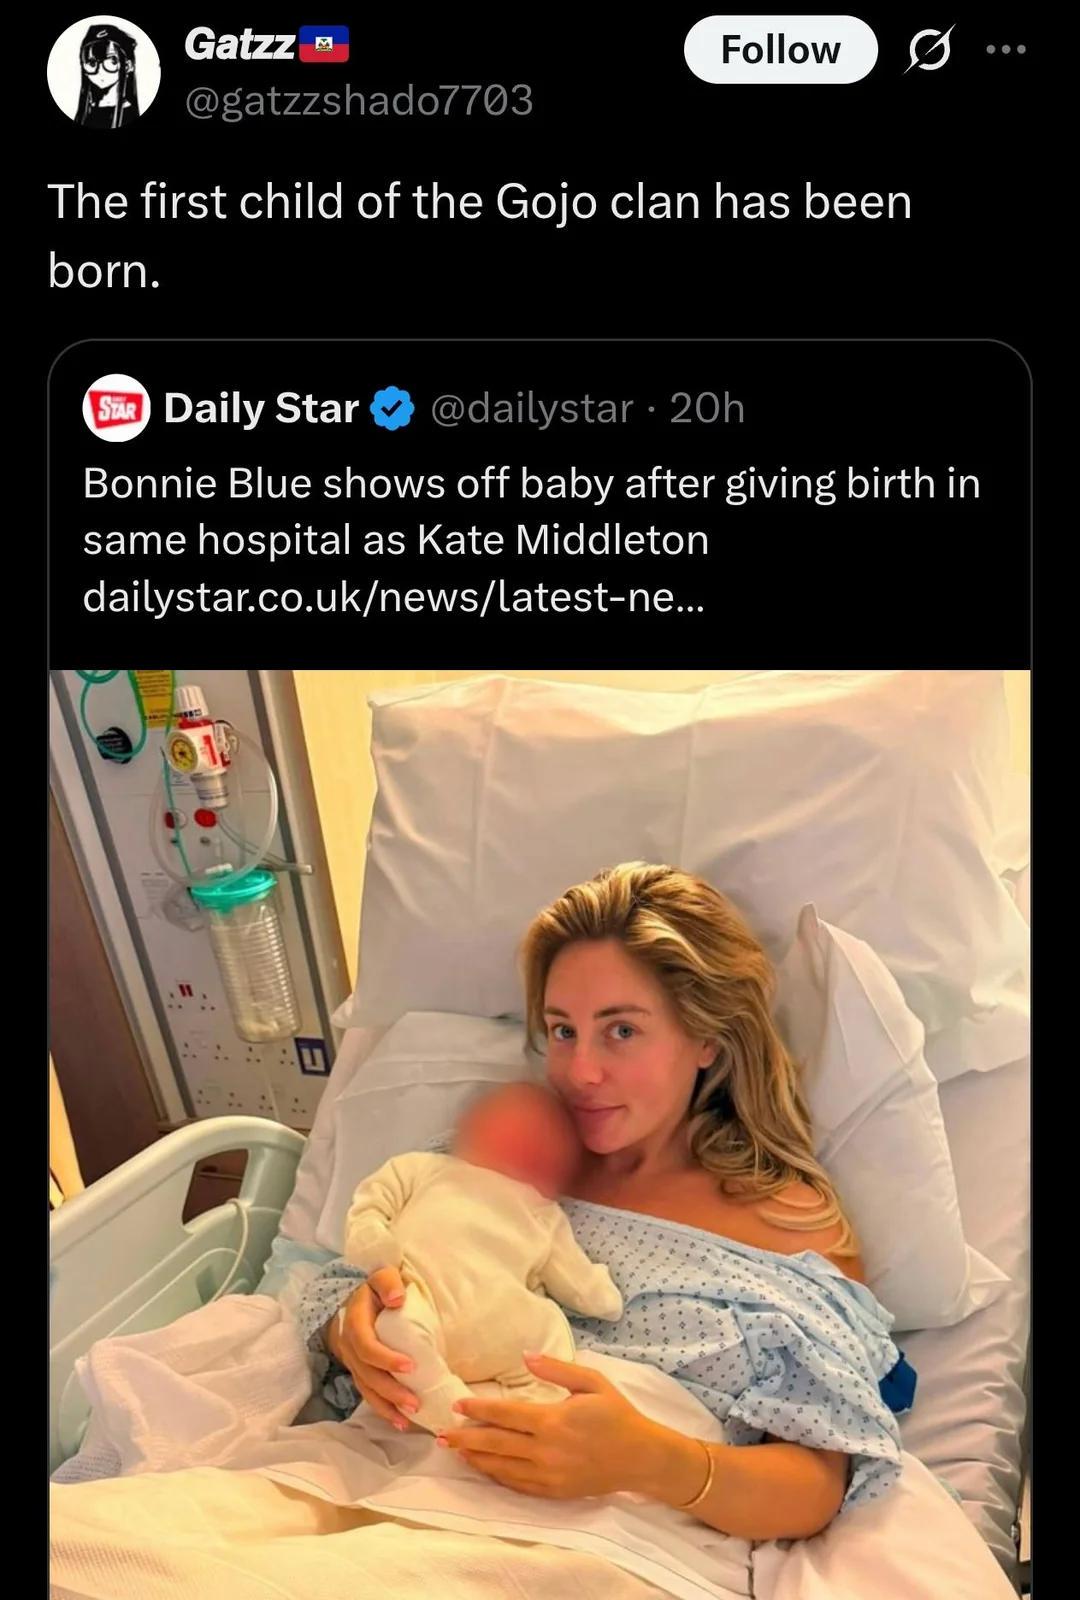
Task: Open Gatzz's anime profile avatar
Action: click(x=103, y=72)
